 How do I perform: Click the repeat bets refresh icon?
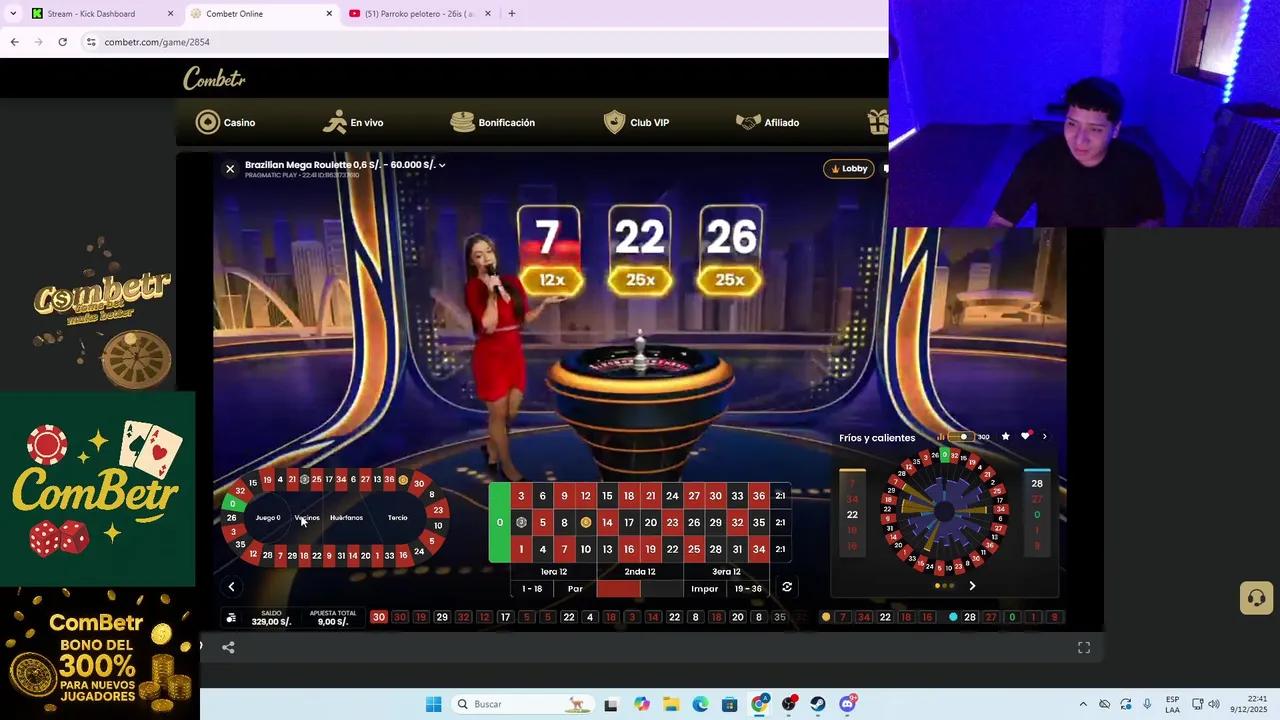(787, 588)
